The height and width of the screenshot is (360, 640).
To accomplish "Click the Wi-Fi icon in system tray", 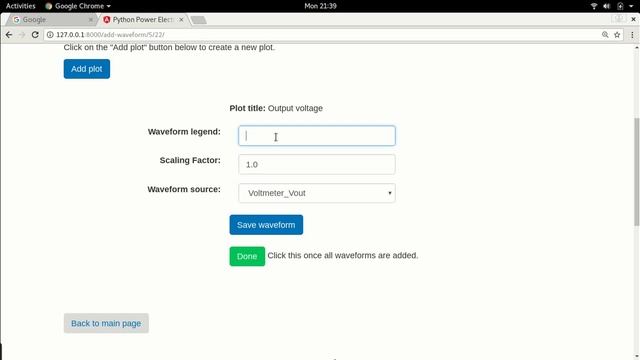I will coord(594,6).
